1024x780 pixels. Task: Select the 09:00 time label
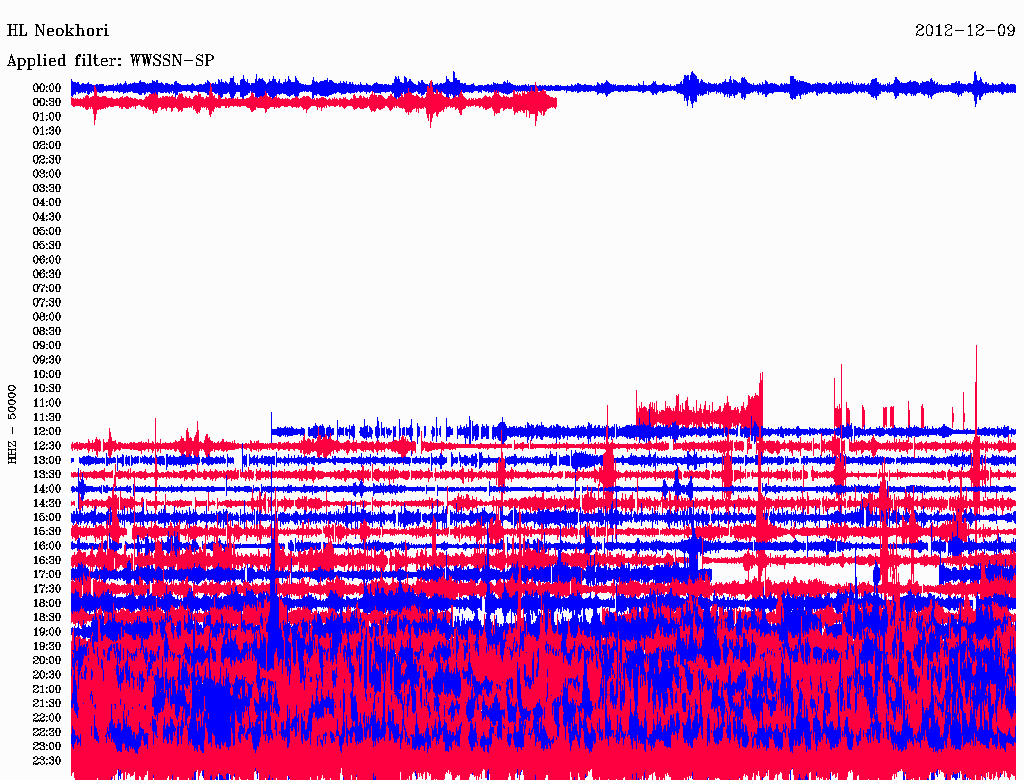(x=47, y=346)
